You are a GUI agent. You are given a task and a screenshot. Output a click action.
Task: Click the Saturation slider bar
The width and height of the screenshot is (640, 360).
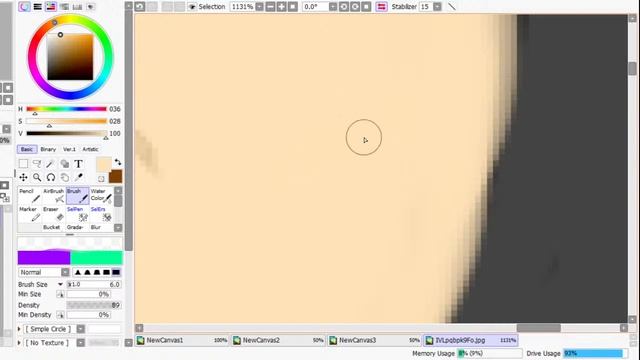coord(66,121)
